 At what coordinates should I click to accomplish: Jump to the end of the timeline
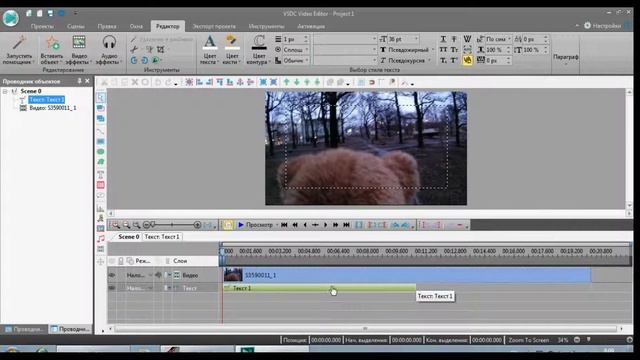[346, 225]
